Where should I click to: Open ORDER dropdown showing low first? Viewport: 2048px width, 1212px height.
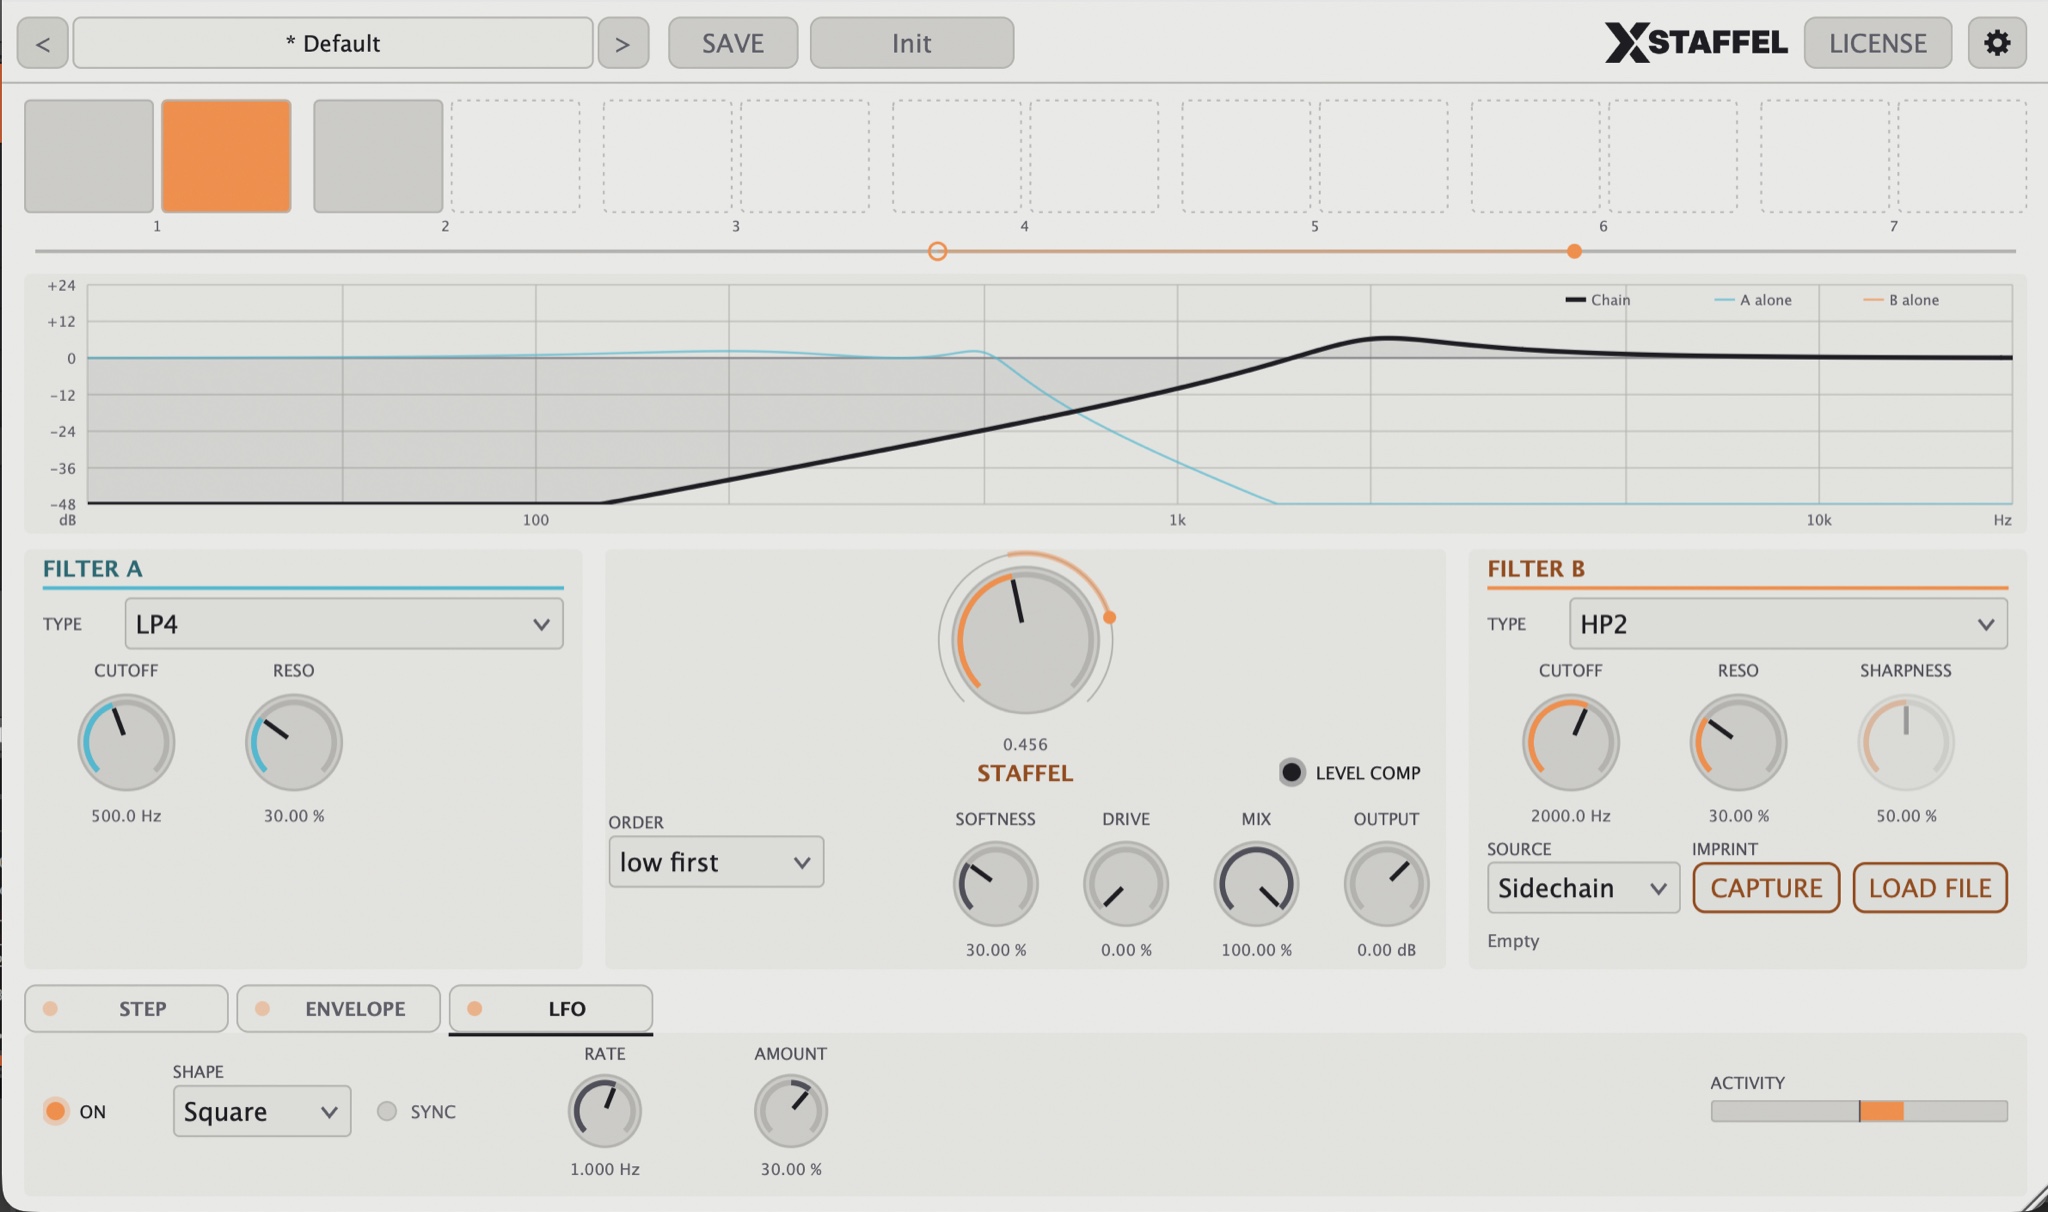(716, 862)
